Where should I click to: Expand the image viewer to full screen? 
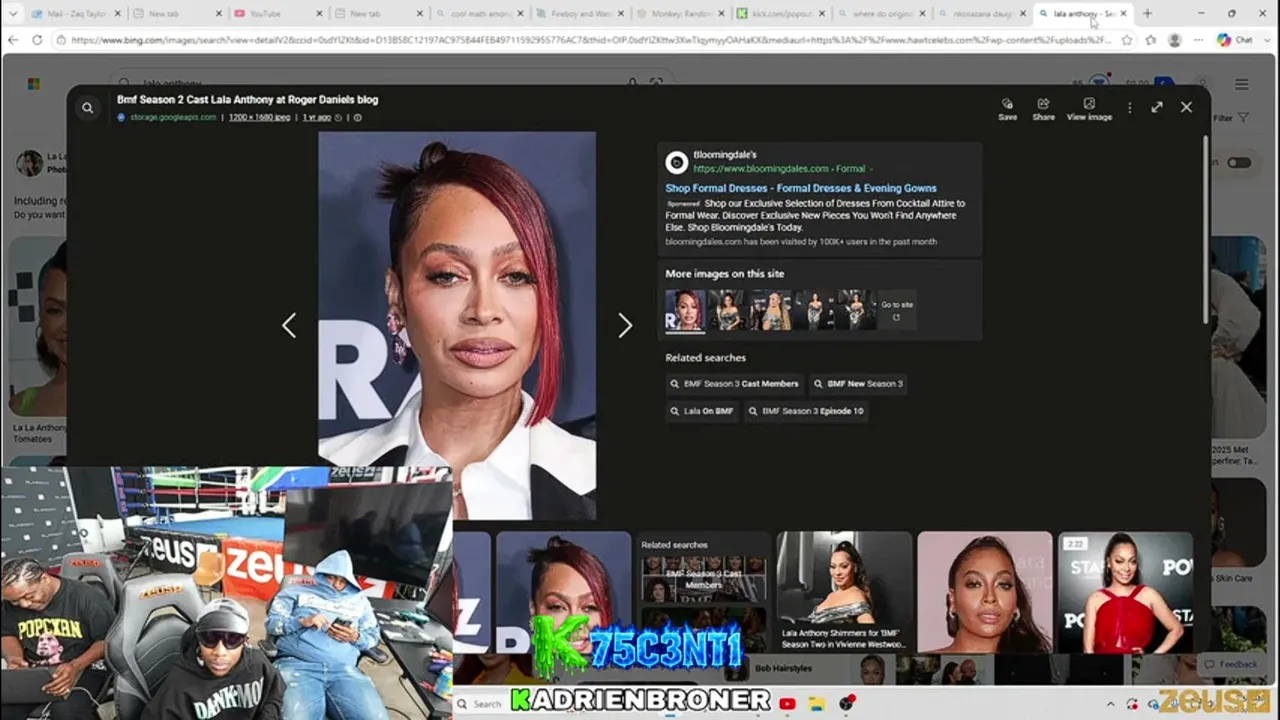(x=1157, y=107)
